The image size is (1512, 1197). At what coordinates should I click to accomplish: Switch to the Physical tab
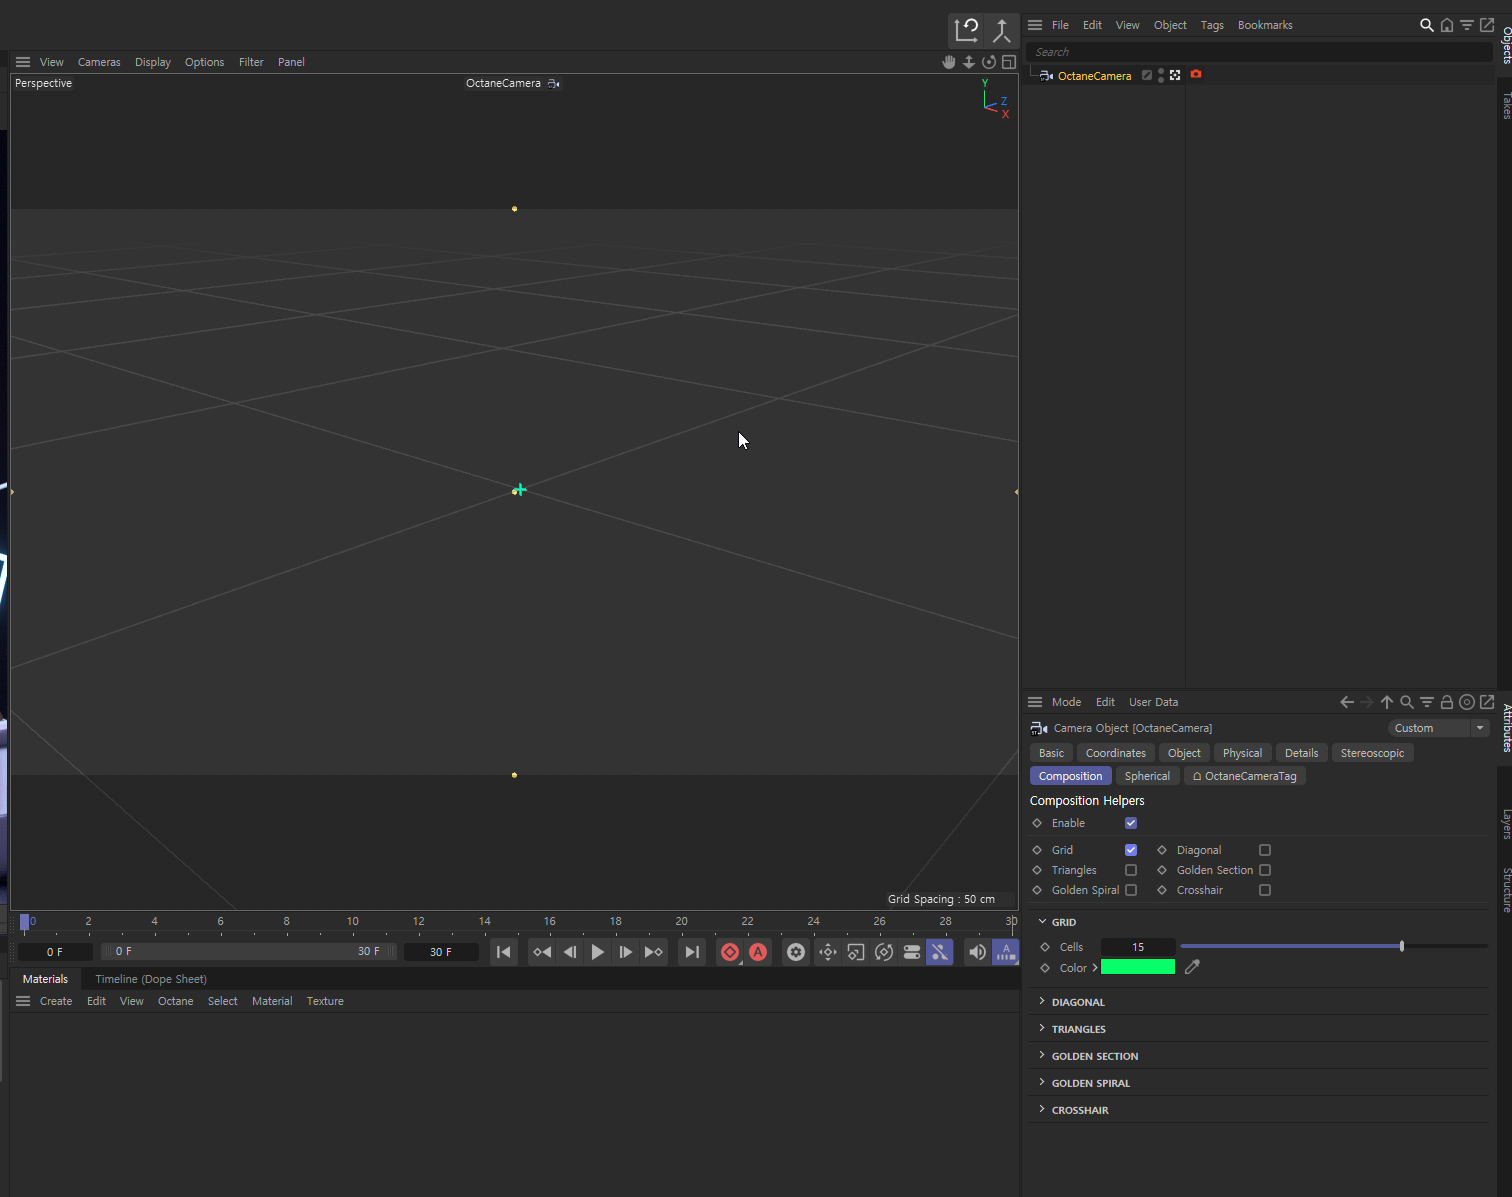tap(1242, 753)
